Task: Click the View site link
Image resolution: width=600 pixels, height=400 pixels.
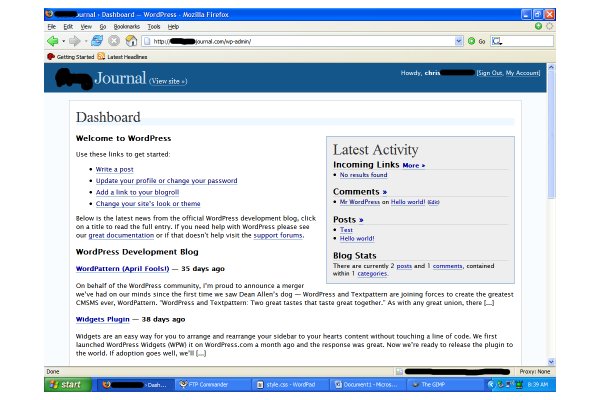Action: point(168,81)
